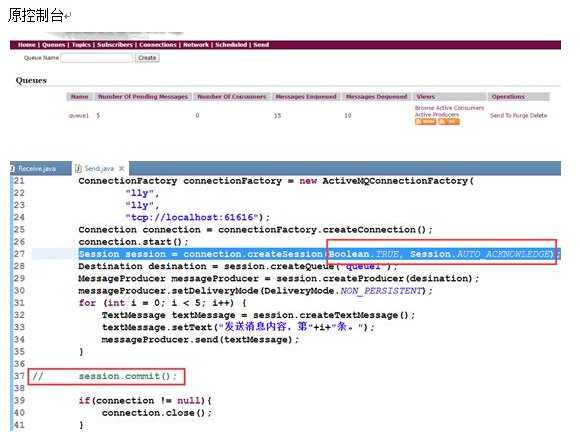Viewport: 580px width, 441px height.
Task: Open the Queues menu item
Action: [54, 45]
